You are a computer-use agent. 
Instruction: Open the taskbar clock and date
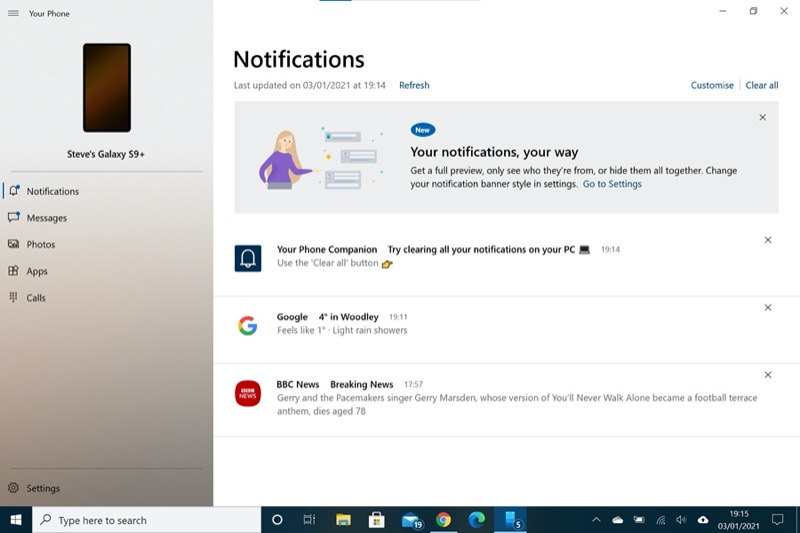coord(738,520)
